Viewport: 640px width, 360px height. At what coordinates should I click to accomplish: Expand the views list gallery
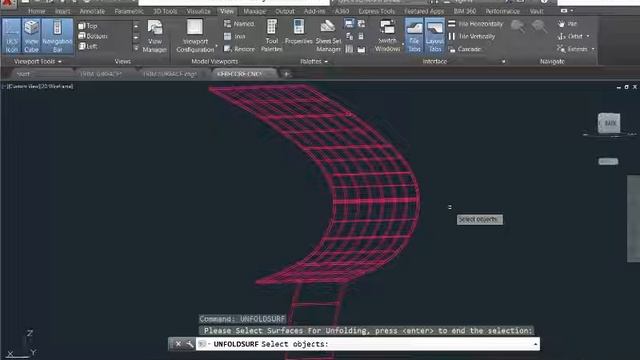click(x=136, y=47)
